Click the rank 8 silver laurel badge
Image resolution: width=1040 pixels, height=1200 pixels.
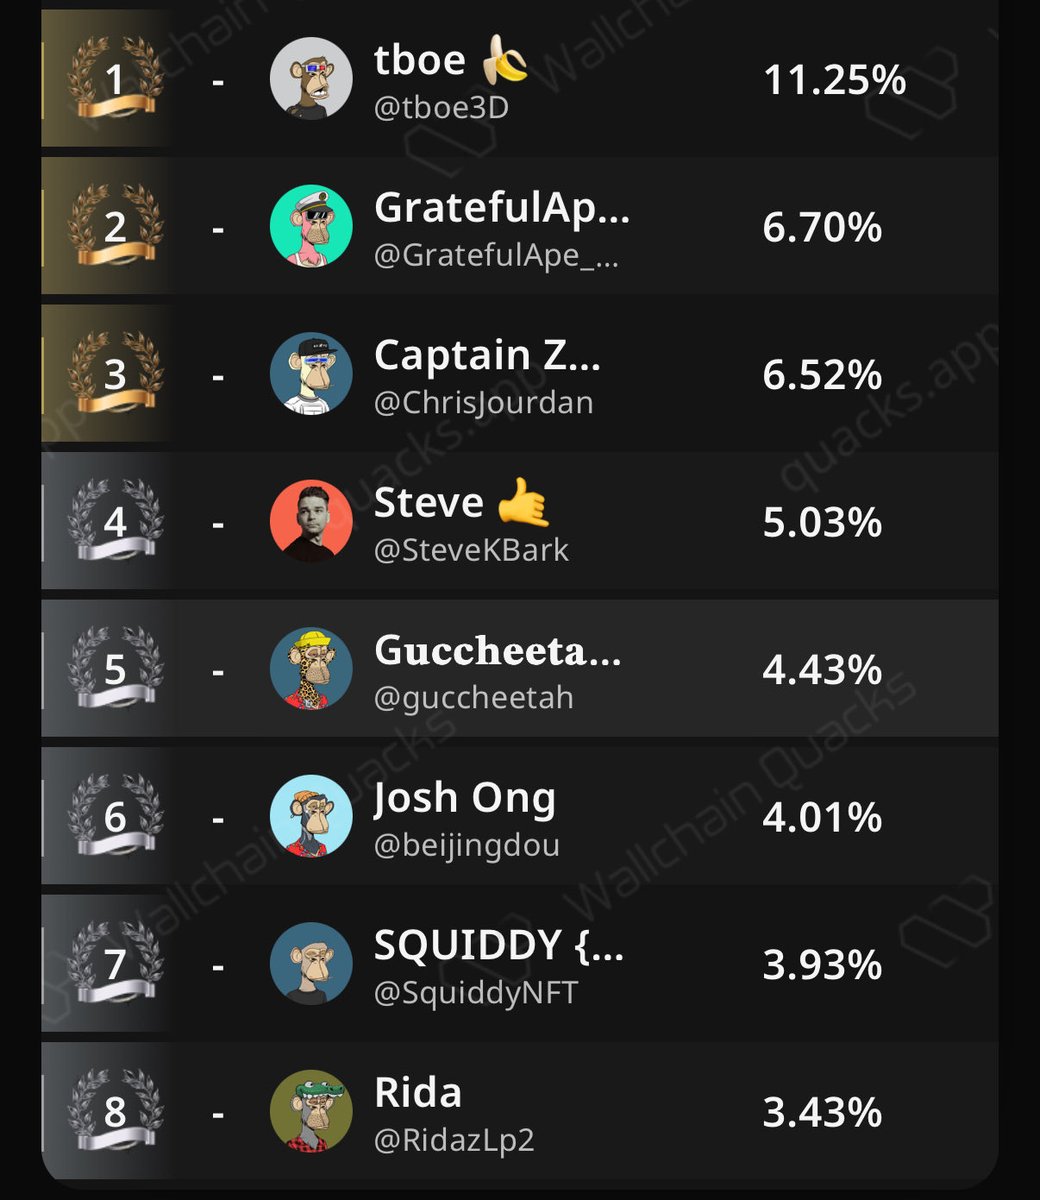click(x=115, y=1111)
